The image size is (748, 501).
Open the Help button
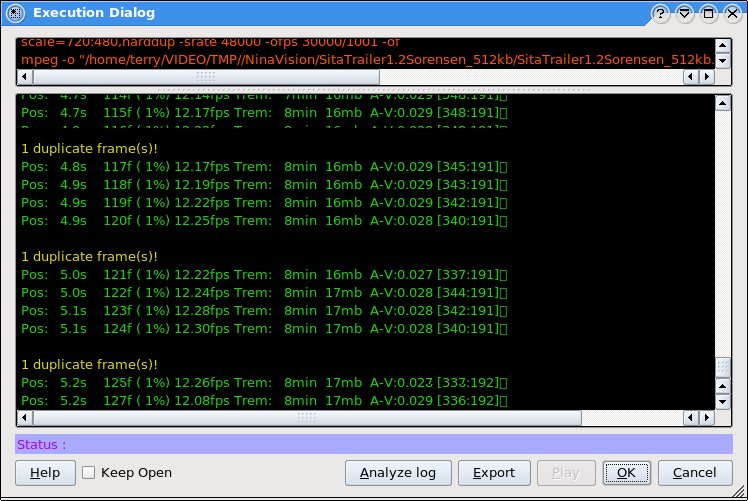pos(45,473)
